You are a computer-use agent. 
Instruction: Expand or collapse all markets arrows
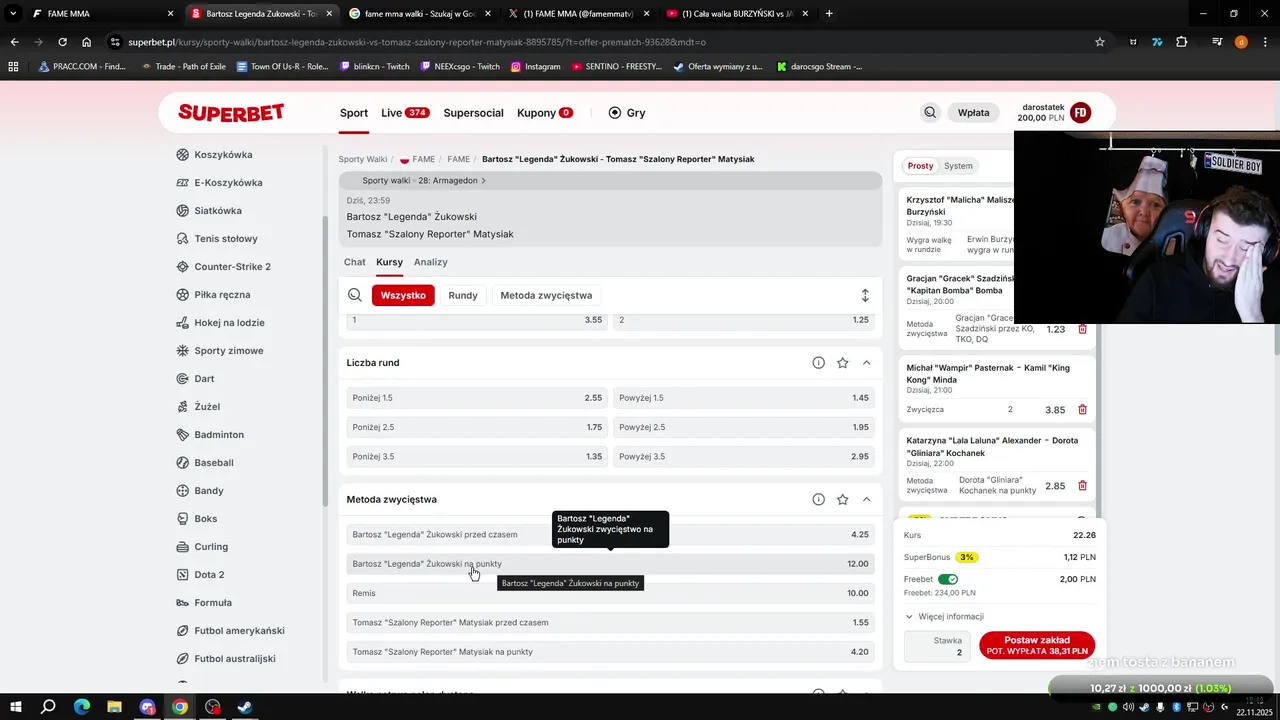pyautogui.click(x=865, y=296)
